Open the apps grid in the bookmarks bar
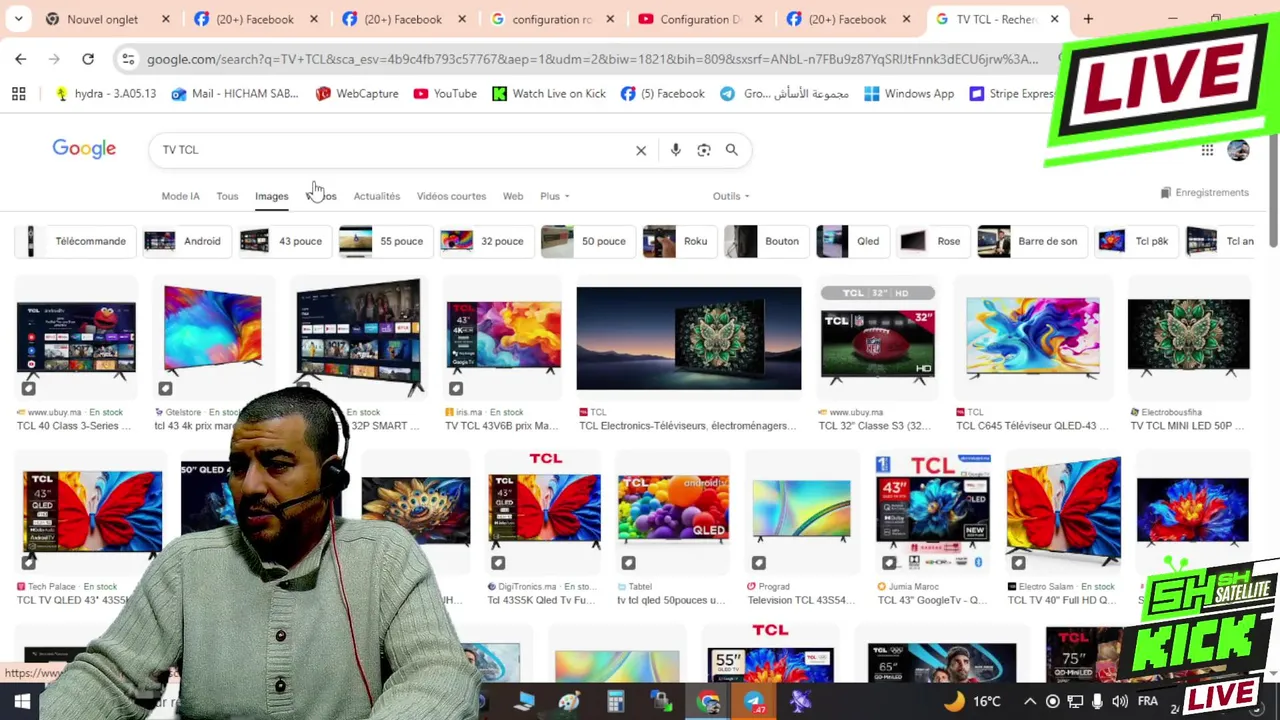Screen dimensions: 1280x720 point(18,93)
